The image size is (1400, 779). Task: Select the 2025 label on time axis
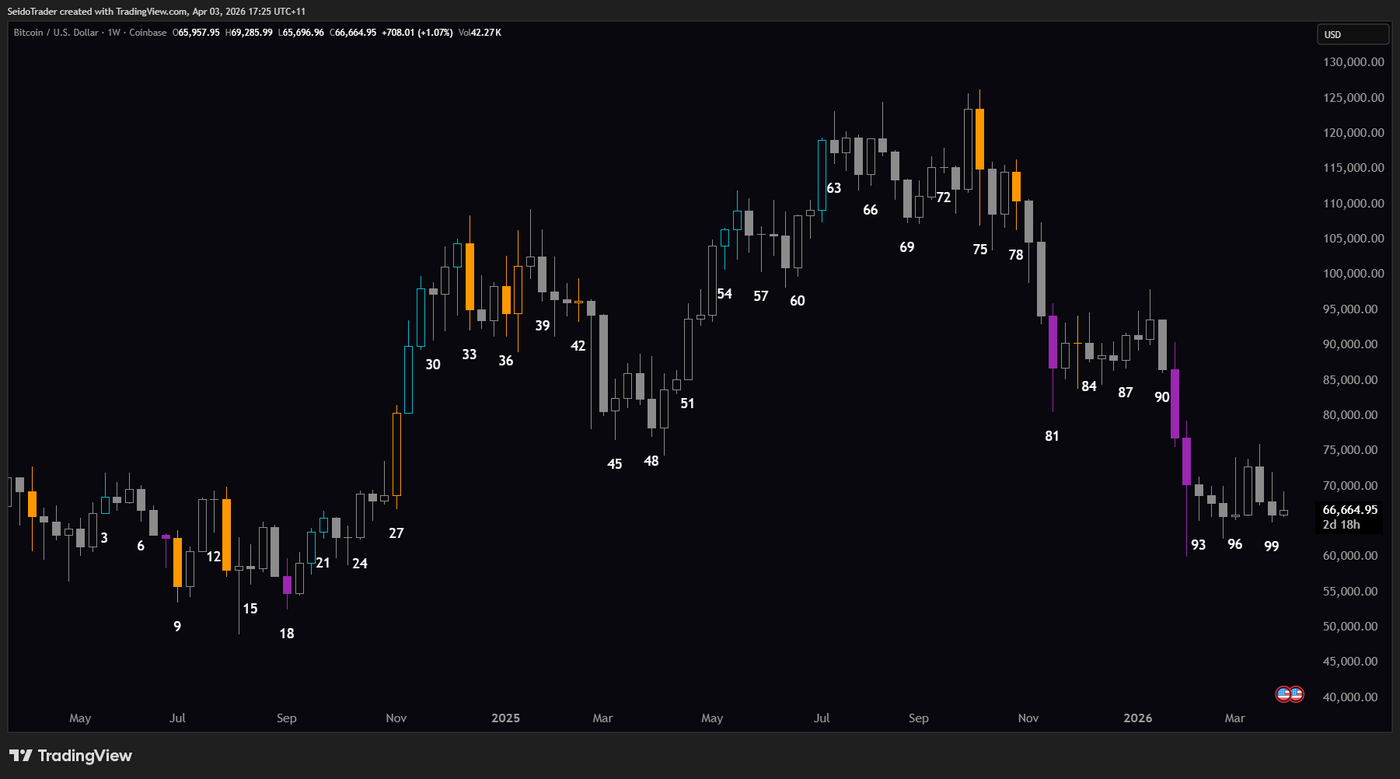pos(506,718)
